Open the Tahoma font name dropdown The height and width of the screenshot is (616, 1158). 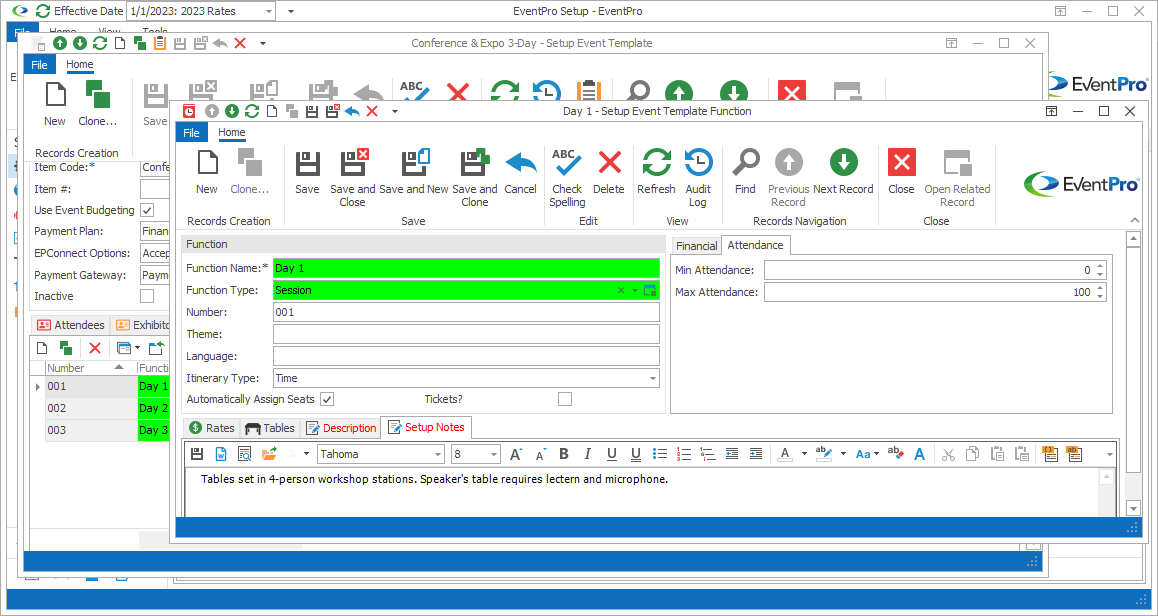point(437,454)
